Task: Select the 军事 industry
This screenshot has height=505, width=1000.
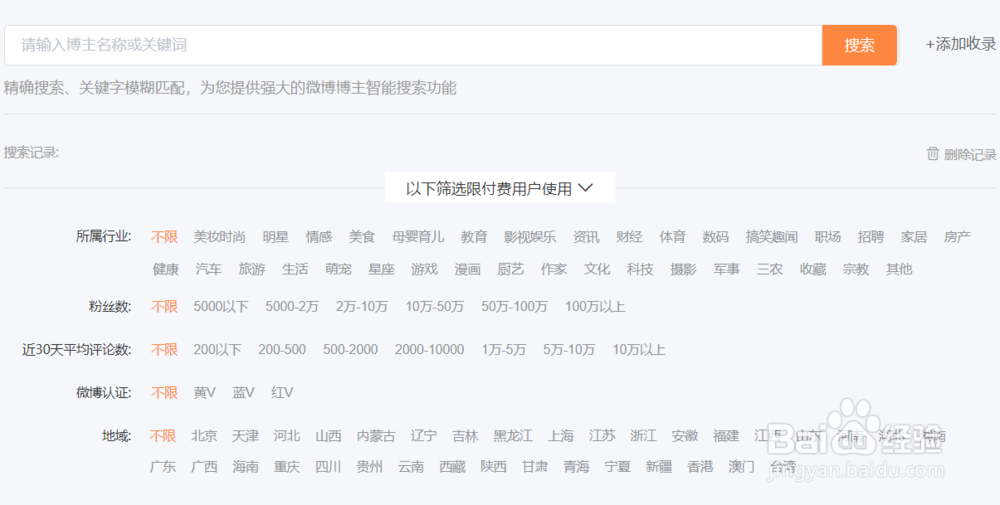Action: pyautogui.click(x=726, y=269)
